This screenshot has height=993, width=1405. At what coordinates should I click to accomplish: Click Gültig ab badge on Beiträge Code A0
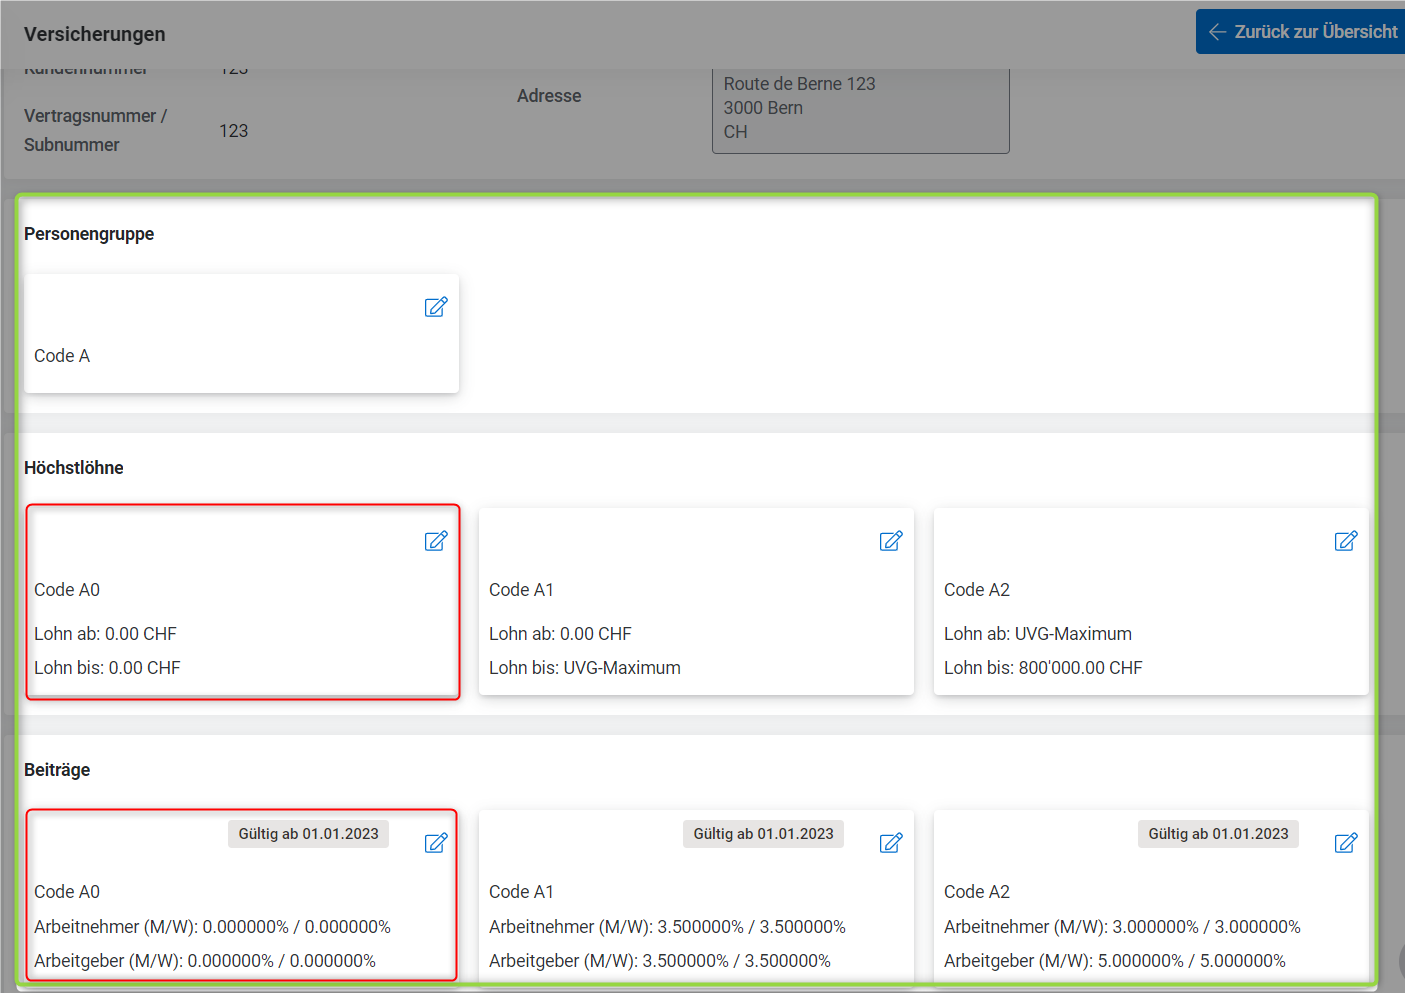point(308,834)
